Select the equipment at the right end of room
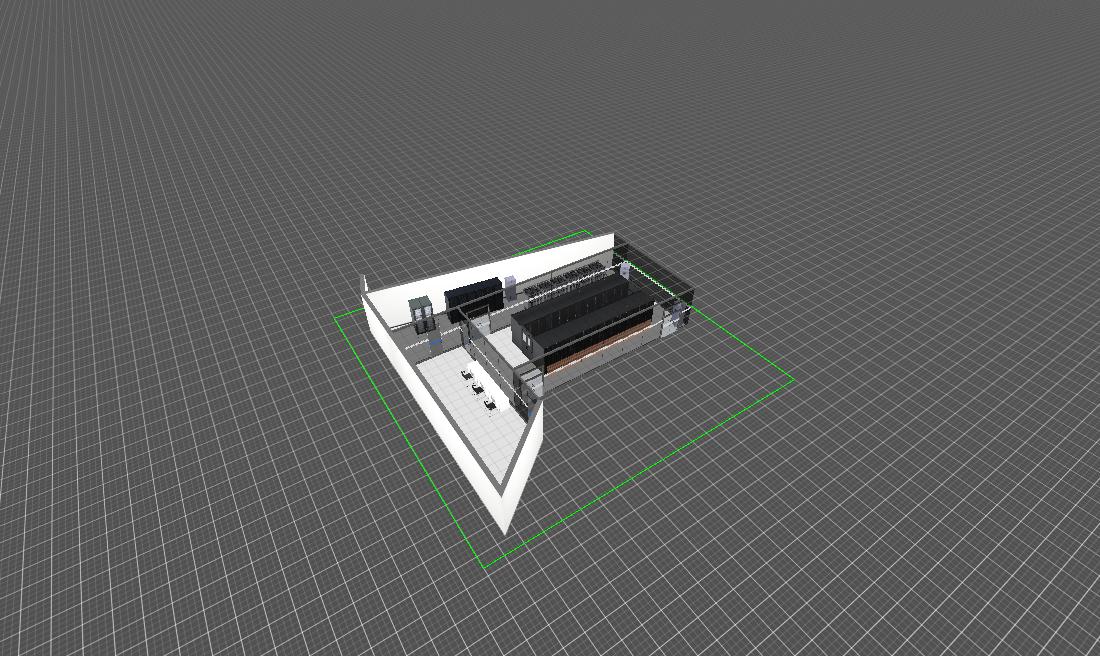 tap(680, 314)
